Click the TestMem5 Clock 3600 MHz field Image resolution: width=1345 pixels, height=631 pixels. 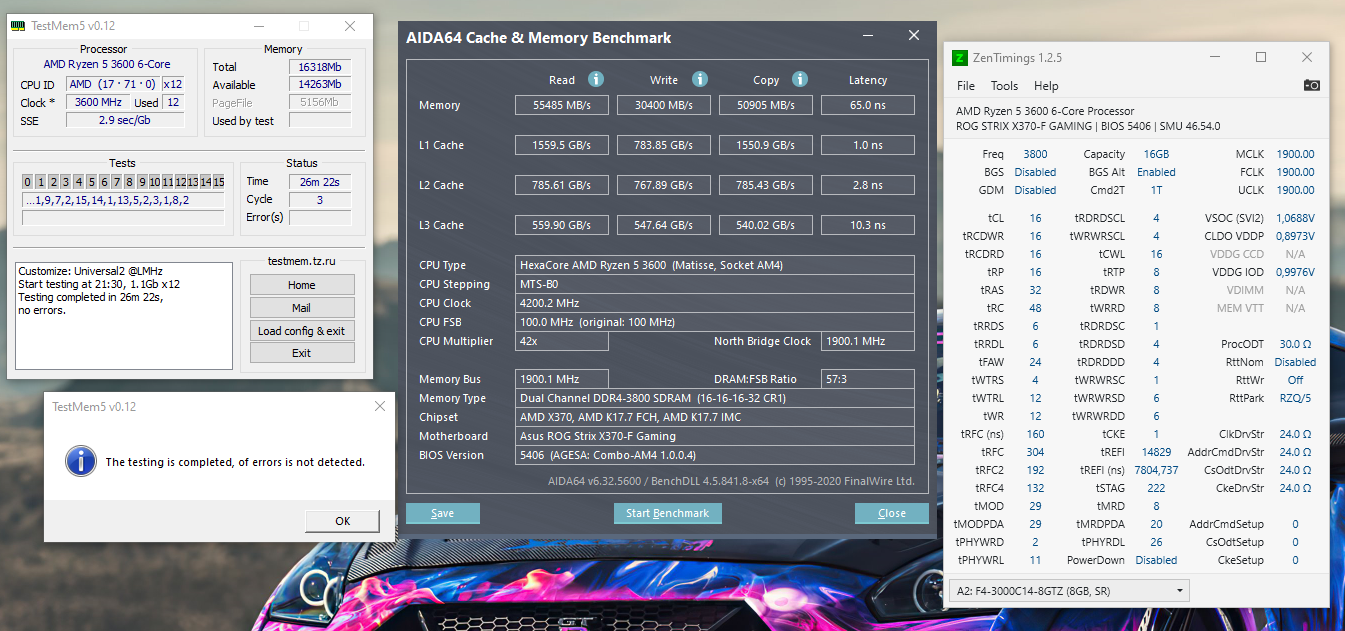pyautogui.click(x=97, y=102)
